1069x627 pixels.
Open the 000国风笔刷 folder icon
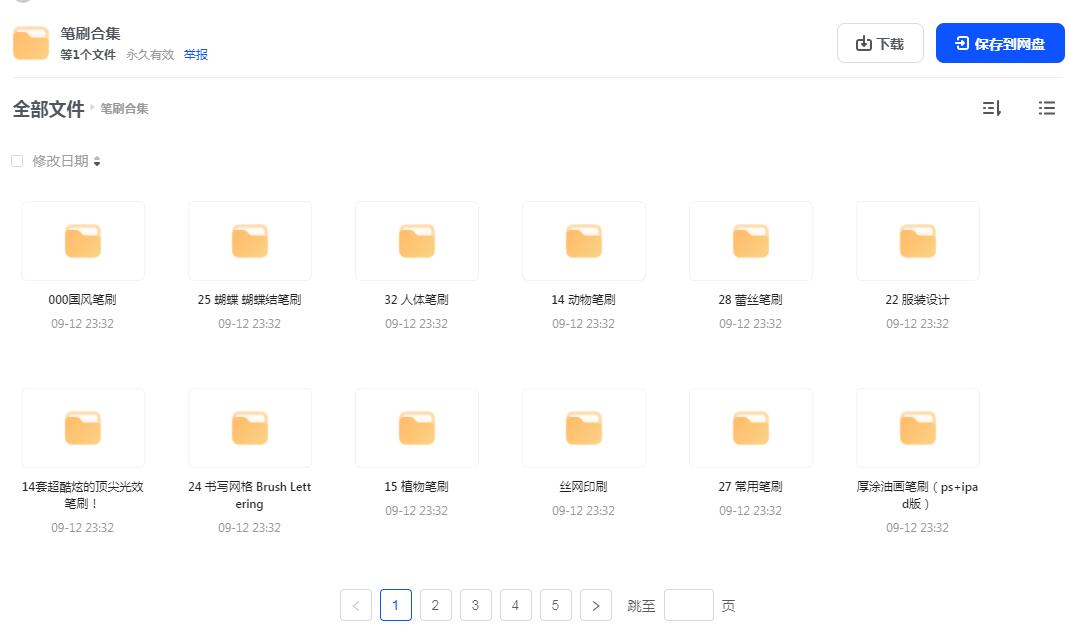[82, 241]
